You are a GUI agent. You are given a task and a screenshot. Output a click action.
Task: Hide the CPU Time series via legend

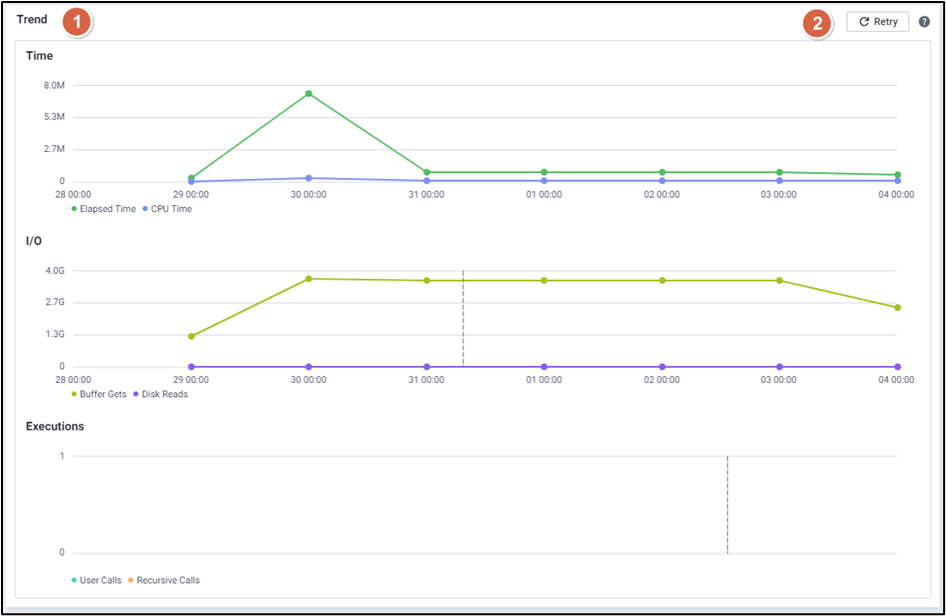(x=166, y=209)
